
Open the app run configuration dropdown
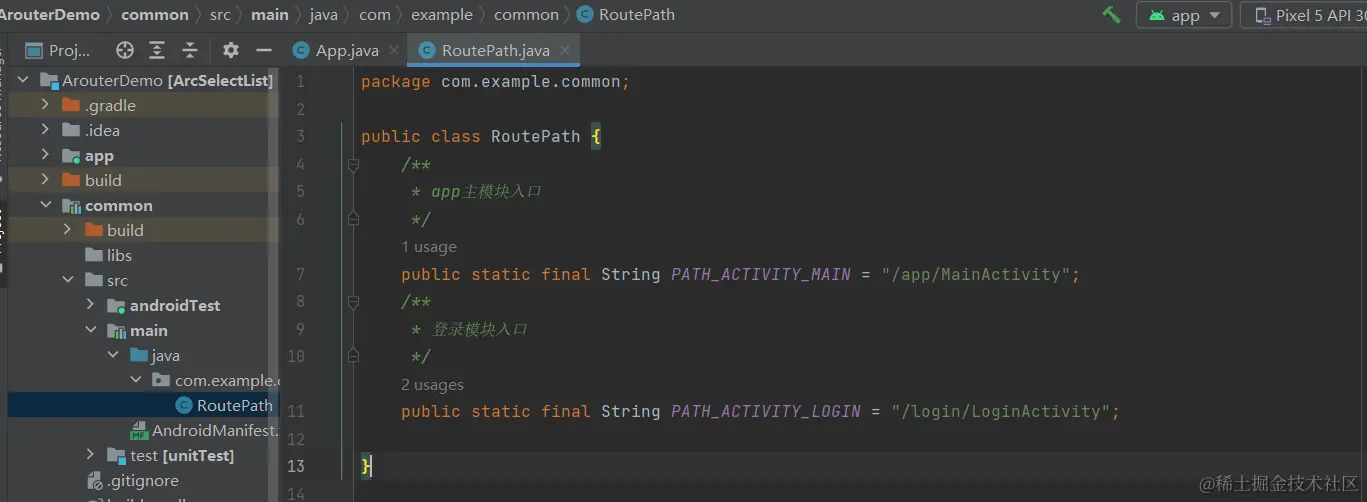pos(1184,15)
